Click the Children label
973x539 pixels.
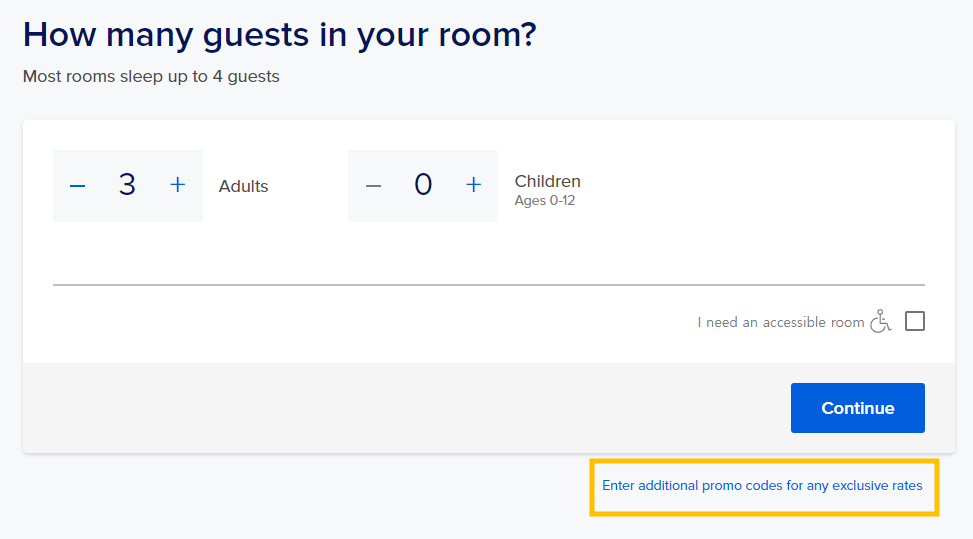click(547, 181)
